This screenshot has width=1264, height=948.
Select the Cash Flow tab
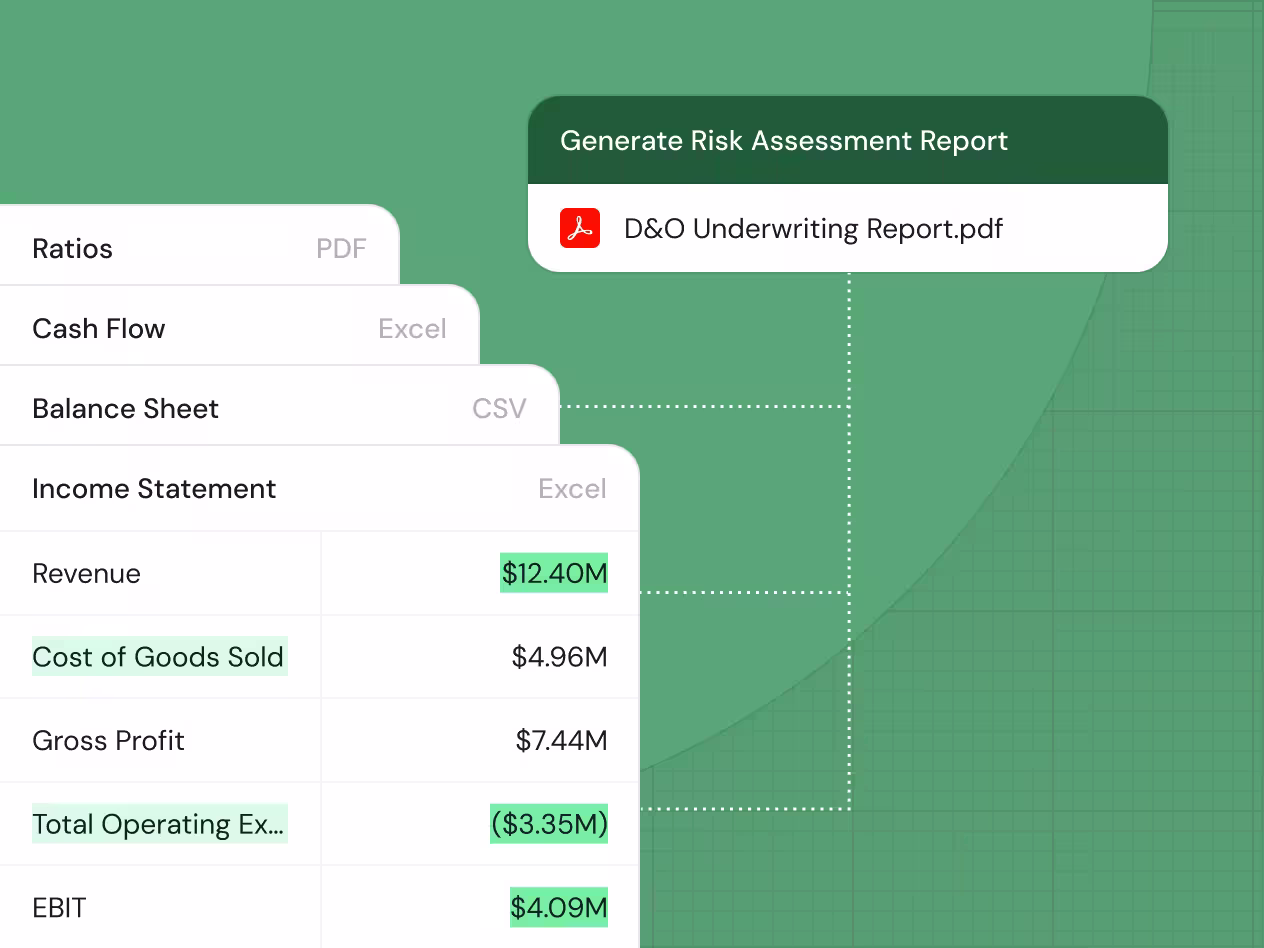239,325
